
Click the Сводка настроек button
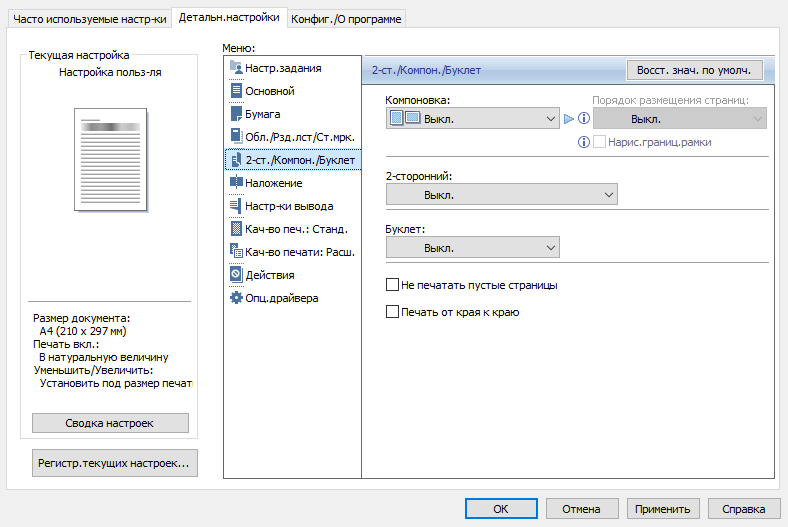(110, 423)
